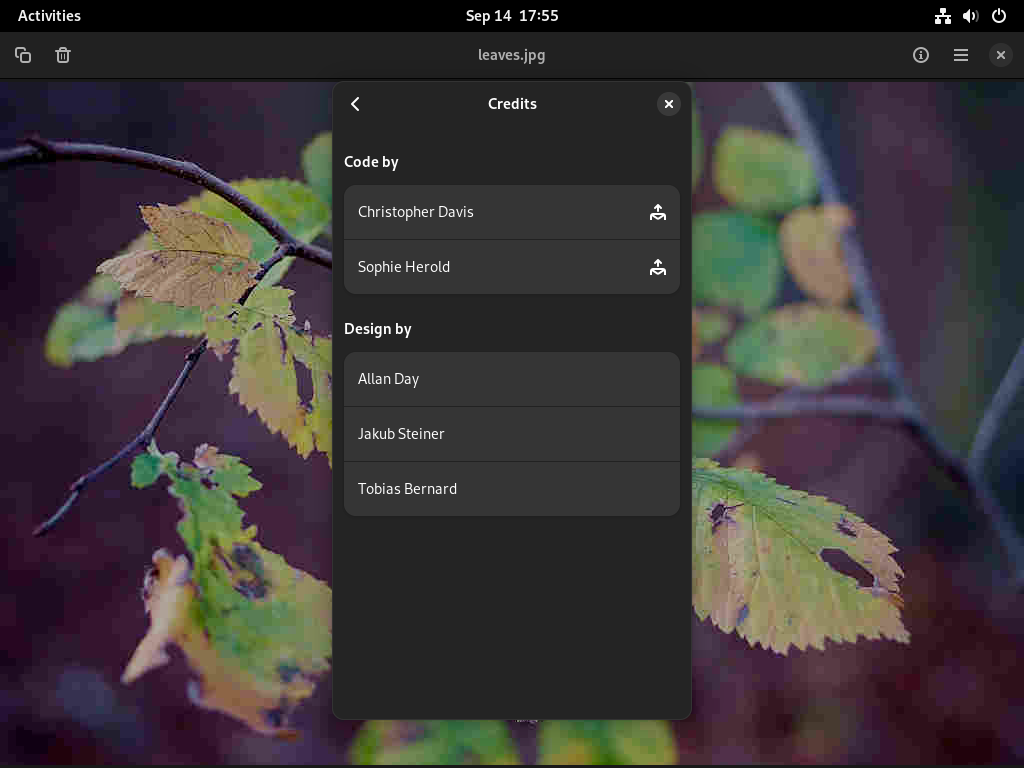
Task: Select the Sophie Herold row
Action: pyautogui.click(x=511, y=267)
